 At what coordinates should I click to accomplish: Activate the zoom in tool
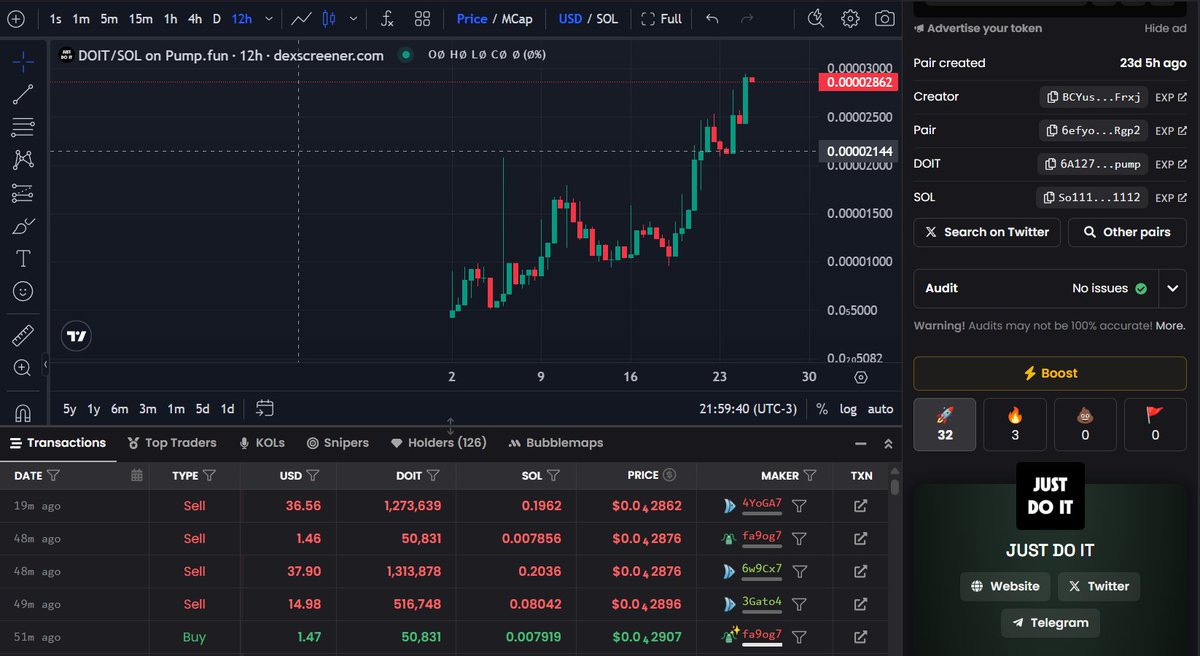pyautogui.click(x=23, y=368)
